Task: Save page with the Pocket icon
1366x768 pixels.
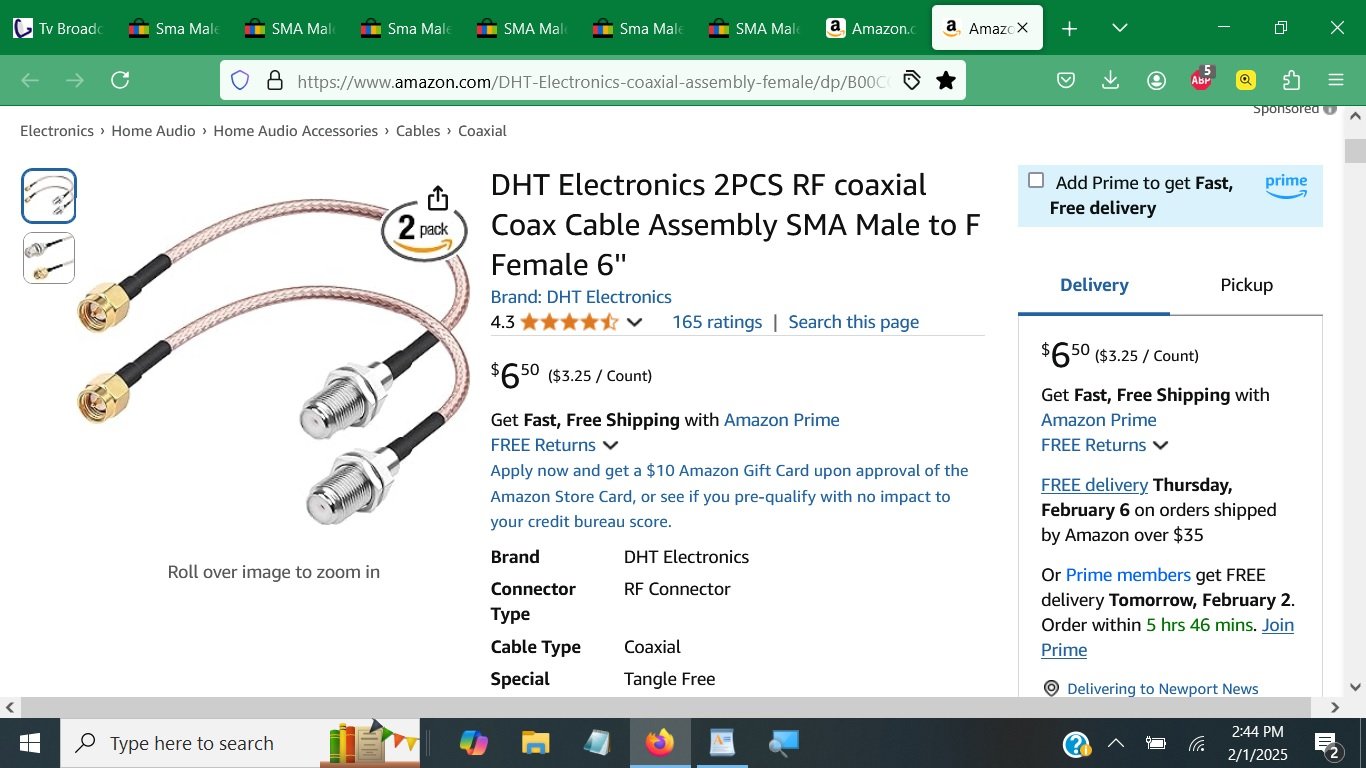Action: [1066, 81]
